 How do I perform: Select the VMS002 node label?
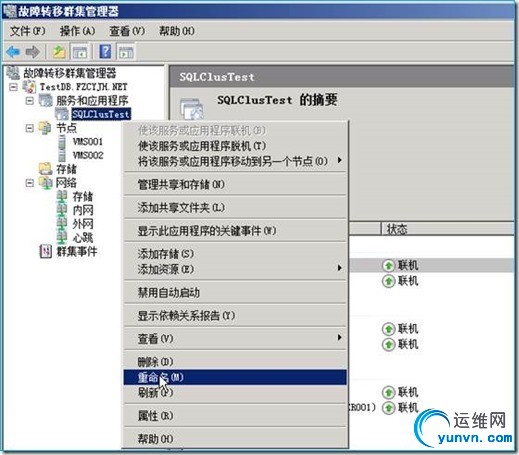88,155
